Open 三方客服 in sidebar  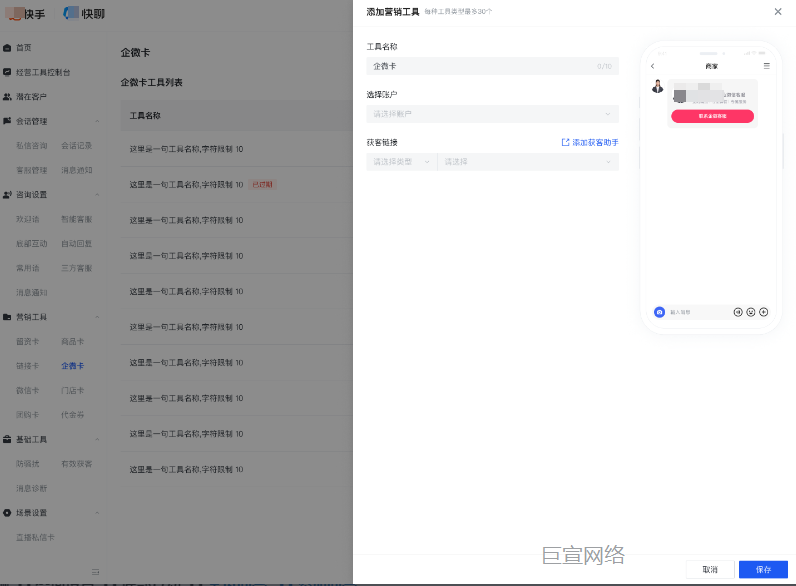click(77, 268)
